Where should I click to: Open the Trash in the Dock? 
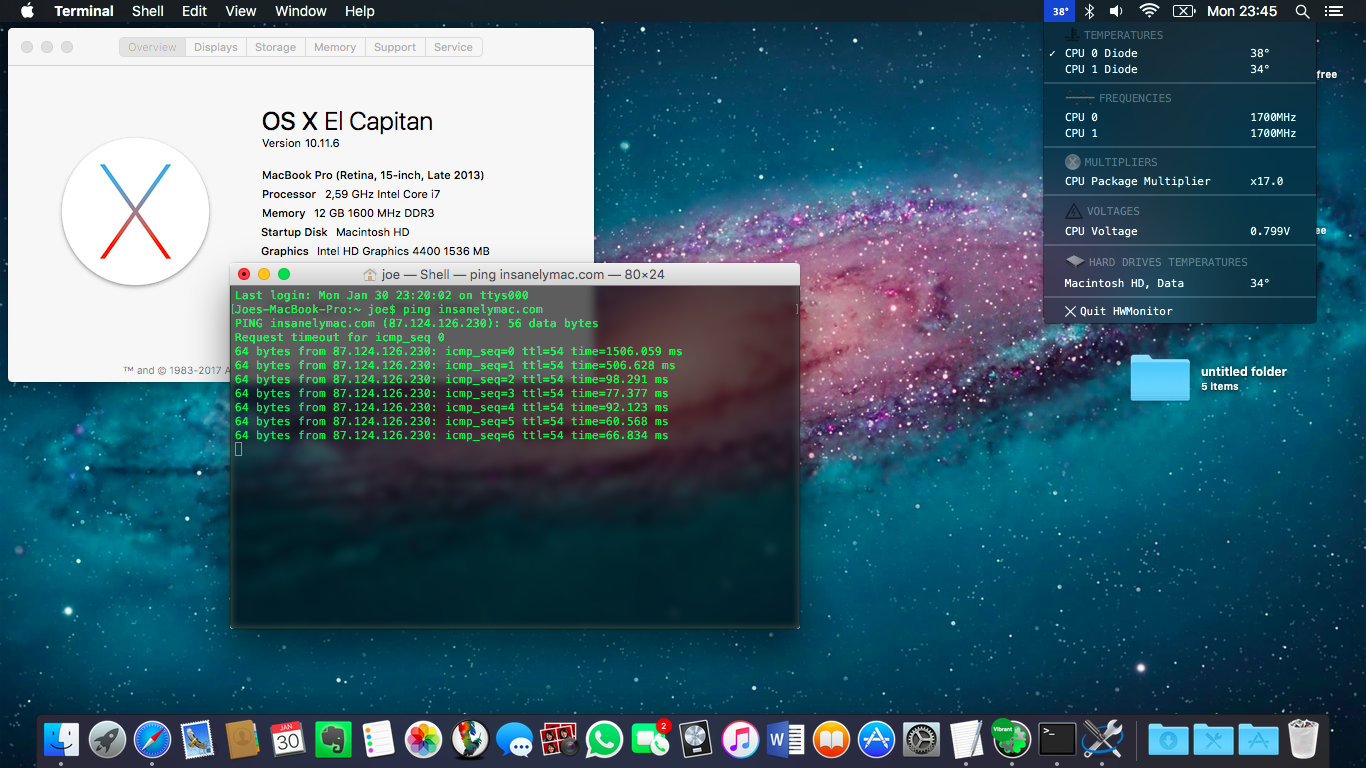pos(1304,740)
